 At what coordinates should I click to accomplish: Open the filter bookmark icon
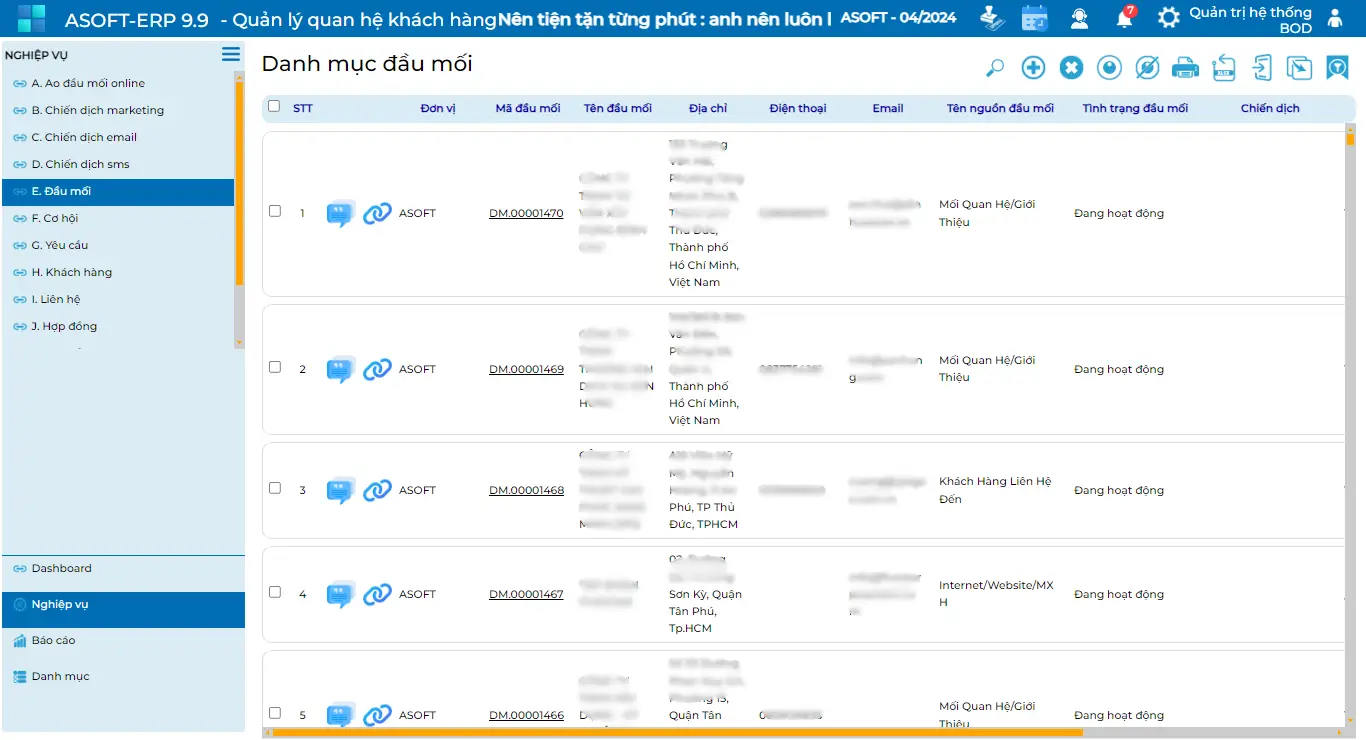click(1337, 68)
